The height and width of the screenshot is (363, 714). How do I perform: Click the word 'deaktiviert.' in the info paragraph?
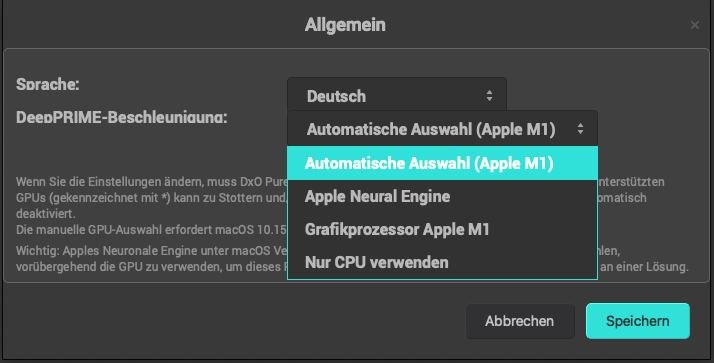46,213
